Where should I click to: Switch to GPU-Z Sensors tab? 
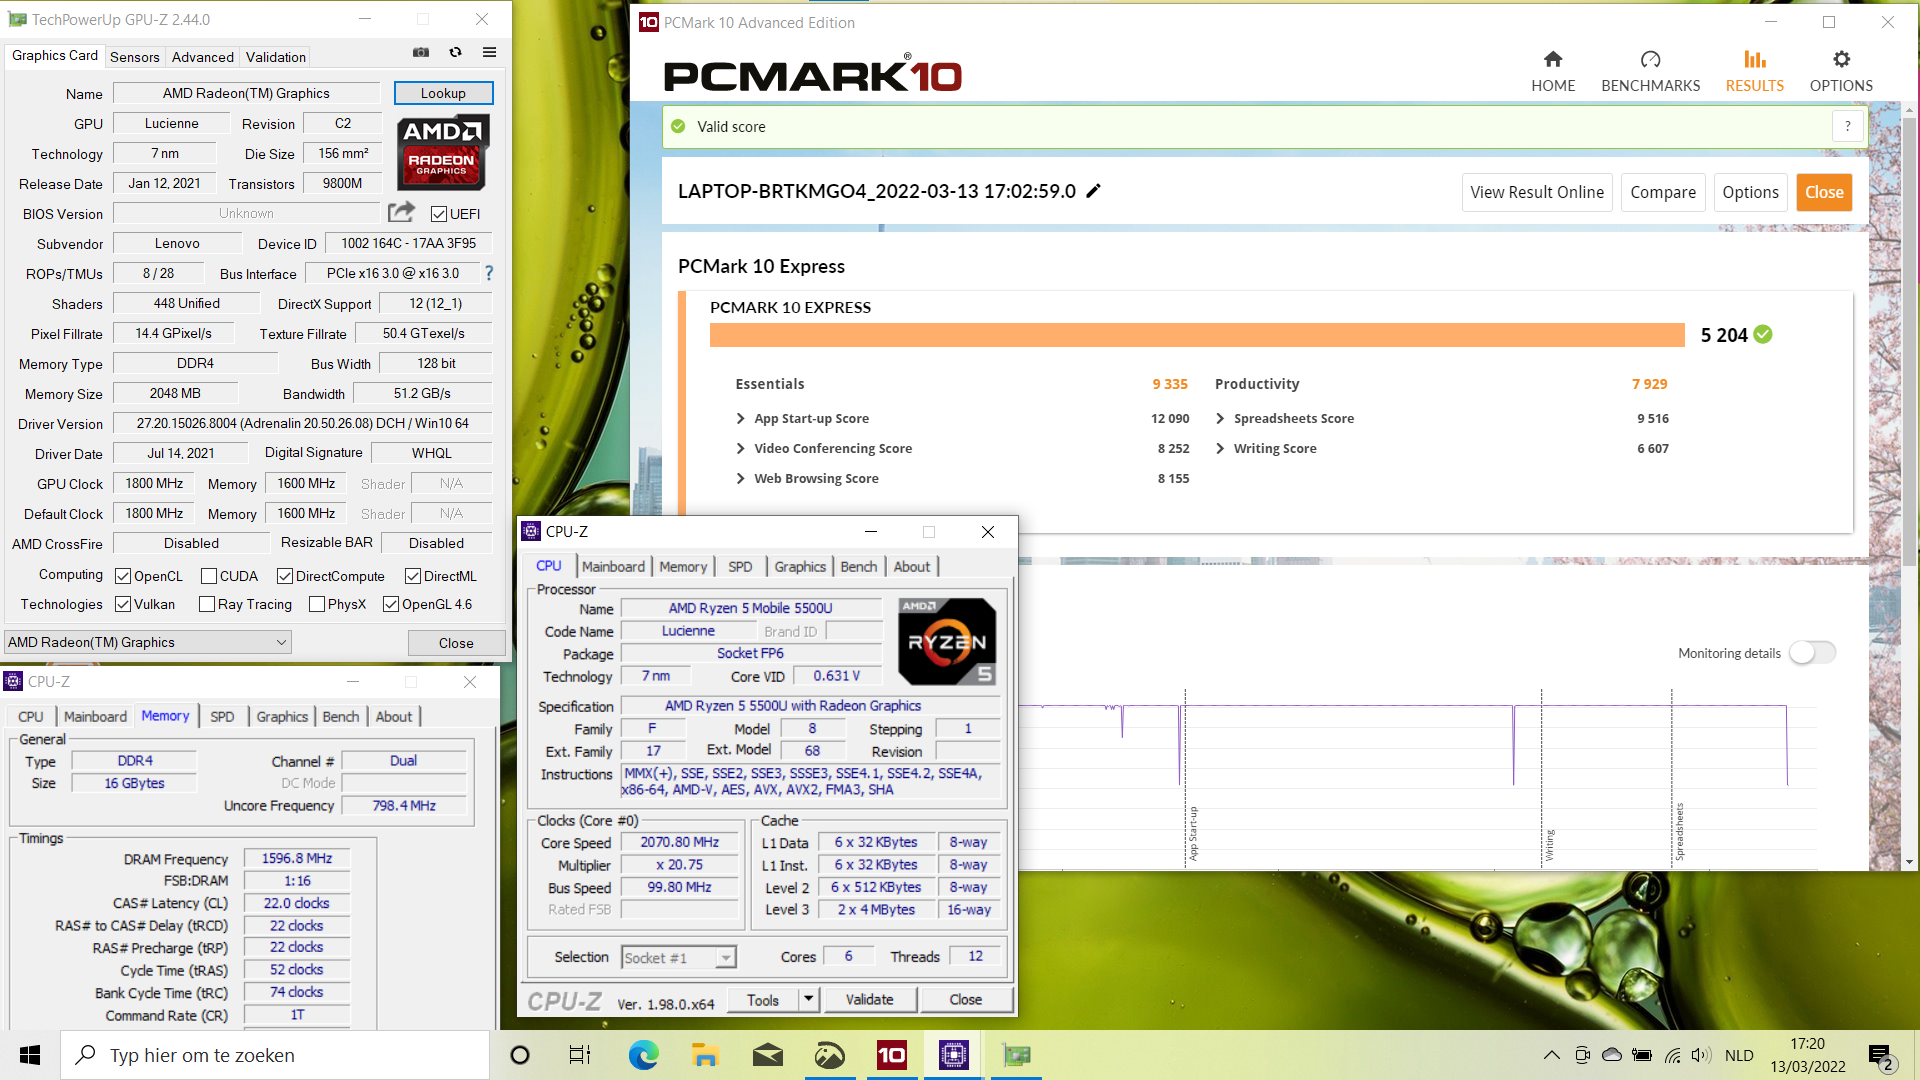point(134,57)
